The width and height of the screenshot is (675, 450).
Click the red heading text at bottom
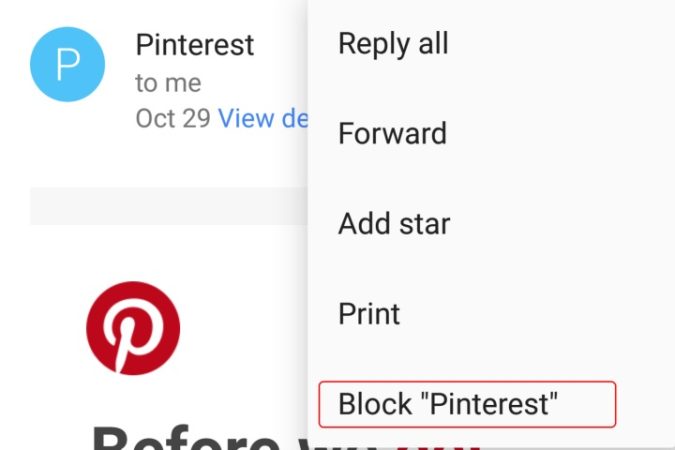438,446
